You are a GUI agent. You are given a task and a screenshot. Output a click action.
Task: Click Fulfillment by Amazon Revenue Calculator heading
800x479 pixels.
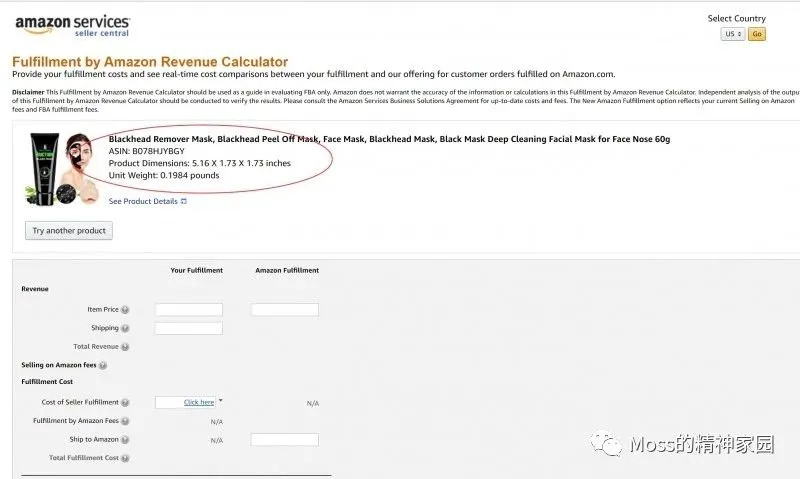(x=150, y=62)
